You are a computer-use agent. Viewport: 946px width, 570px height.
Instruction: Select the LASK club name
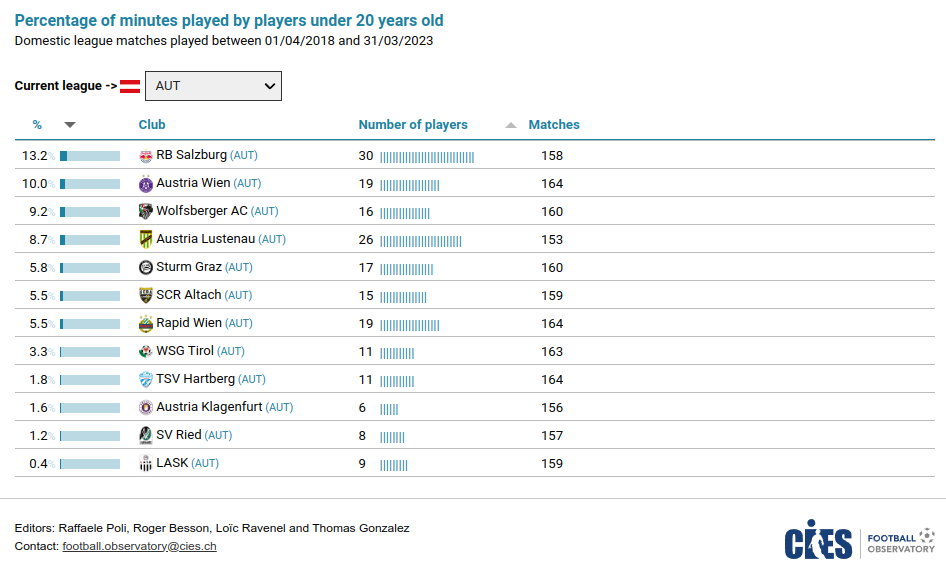172,463
